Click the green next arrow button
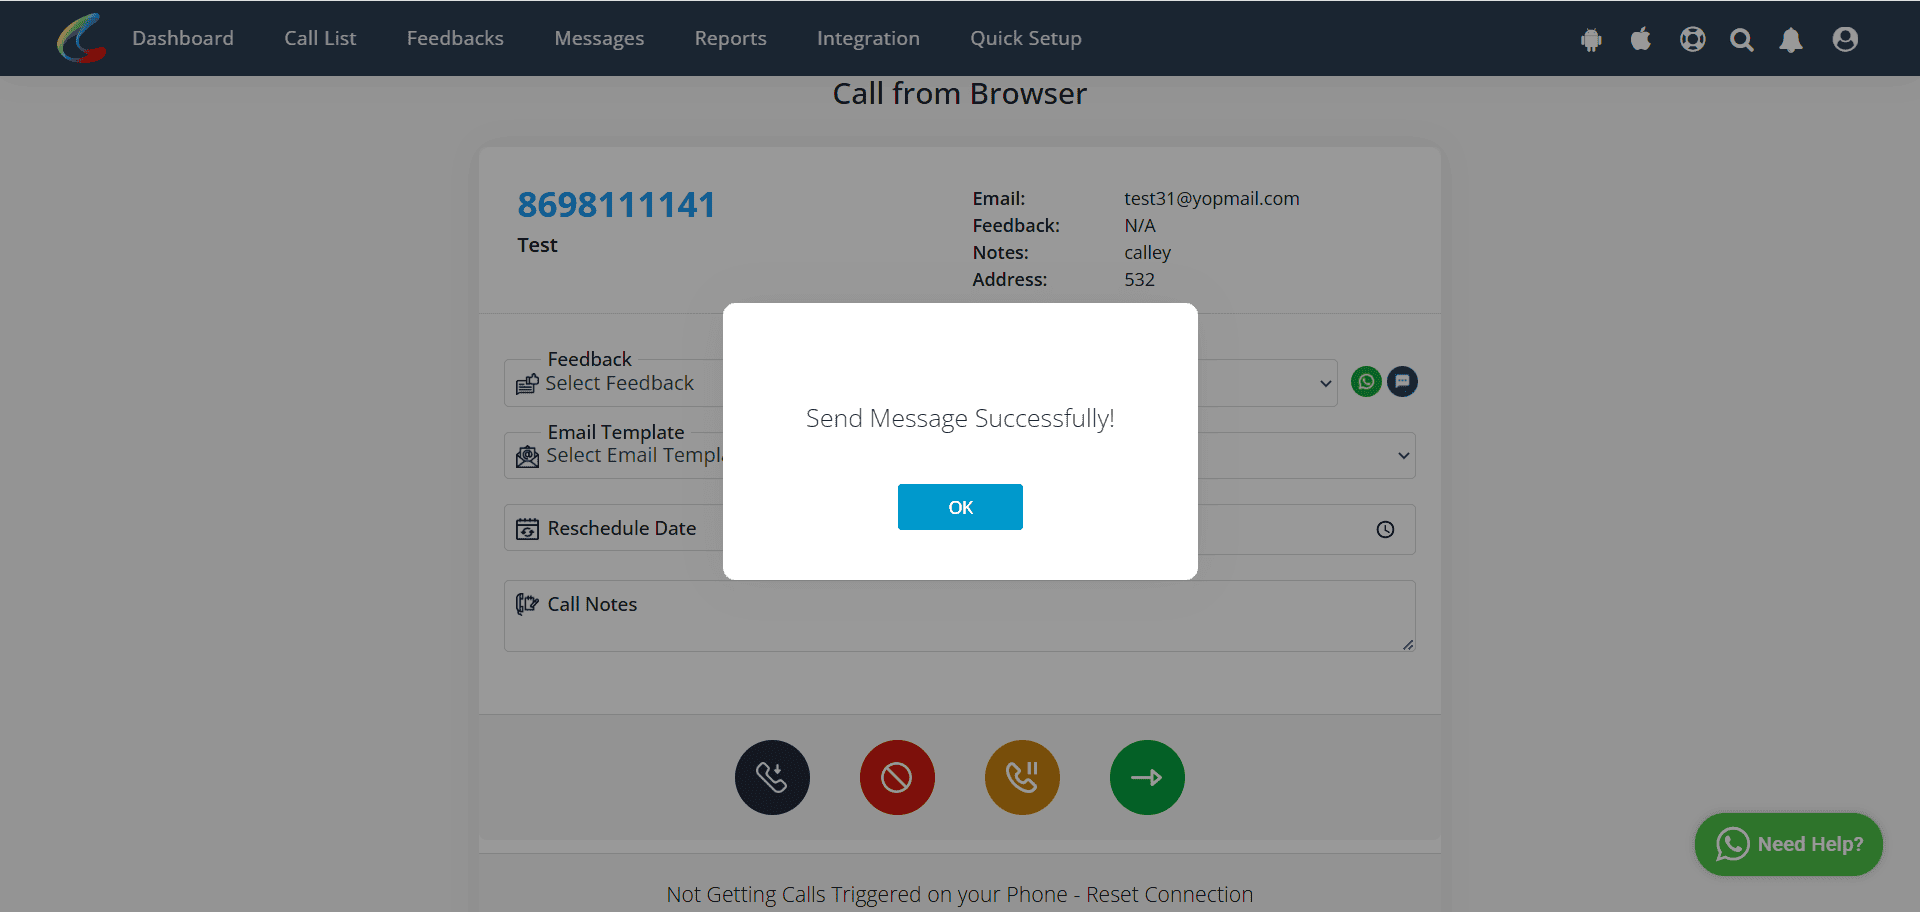This screenshot has height=912, width=1920. tap(1147, 777)
